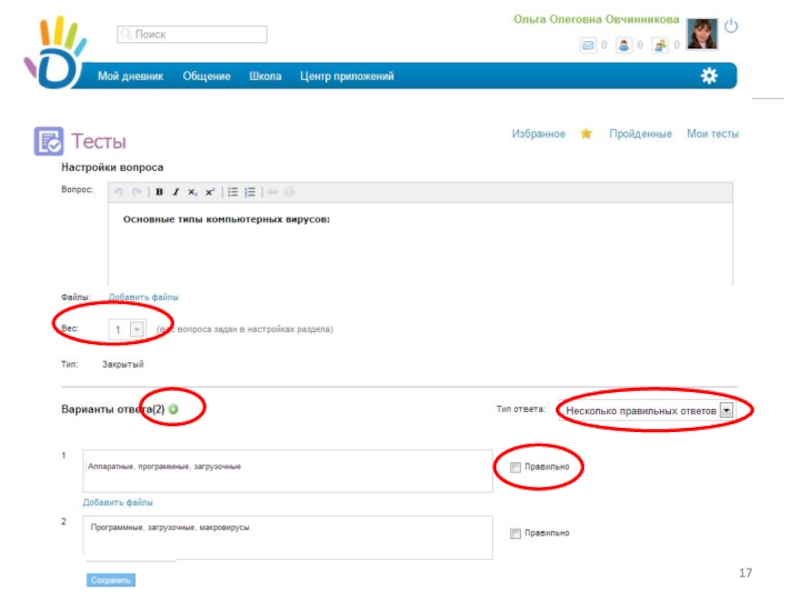Insert a bulleted list in the editor
800x600 pixels.
[x=233, y=192]
